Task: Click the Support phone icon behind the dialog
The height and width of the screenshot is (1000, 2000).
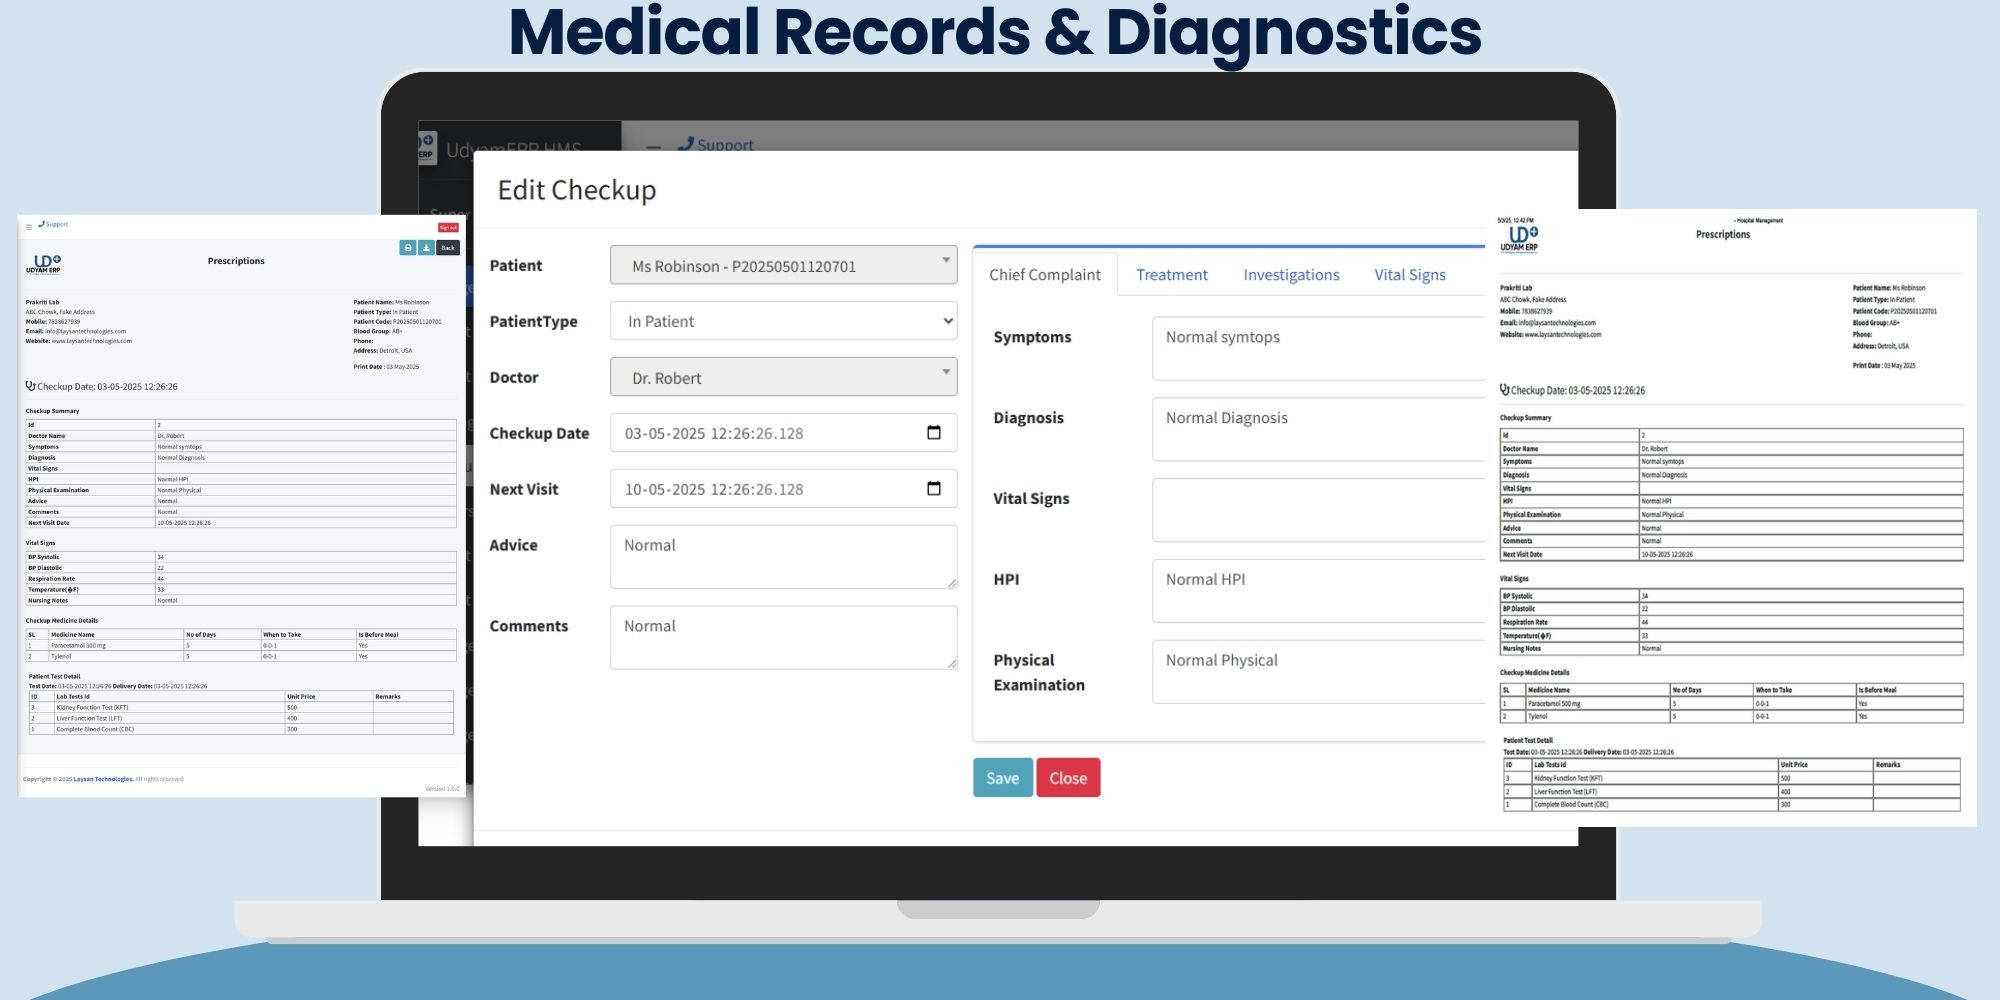Action: pyautogui.click(x=685, y=144)
